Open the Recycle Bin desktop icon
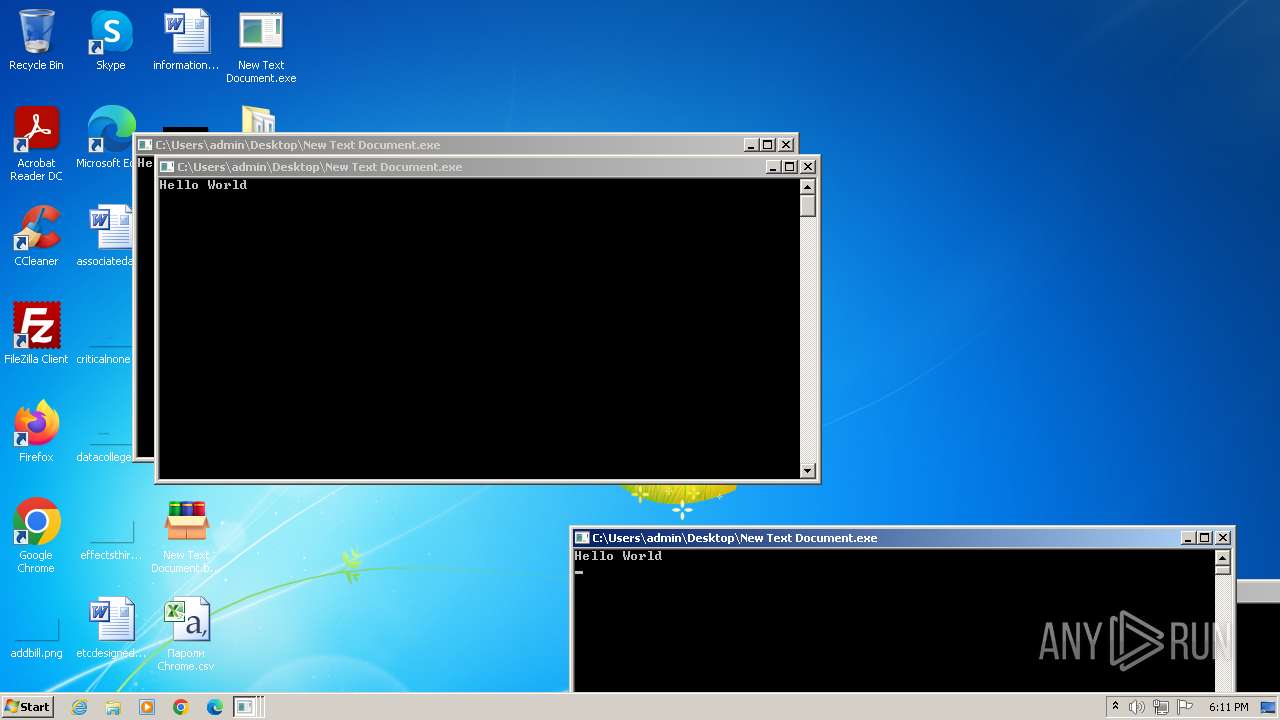1280x720 pixels. pyautogui.click(x=36, y=40)
